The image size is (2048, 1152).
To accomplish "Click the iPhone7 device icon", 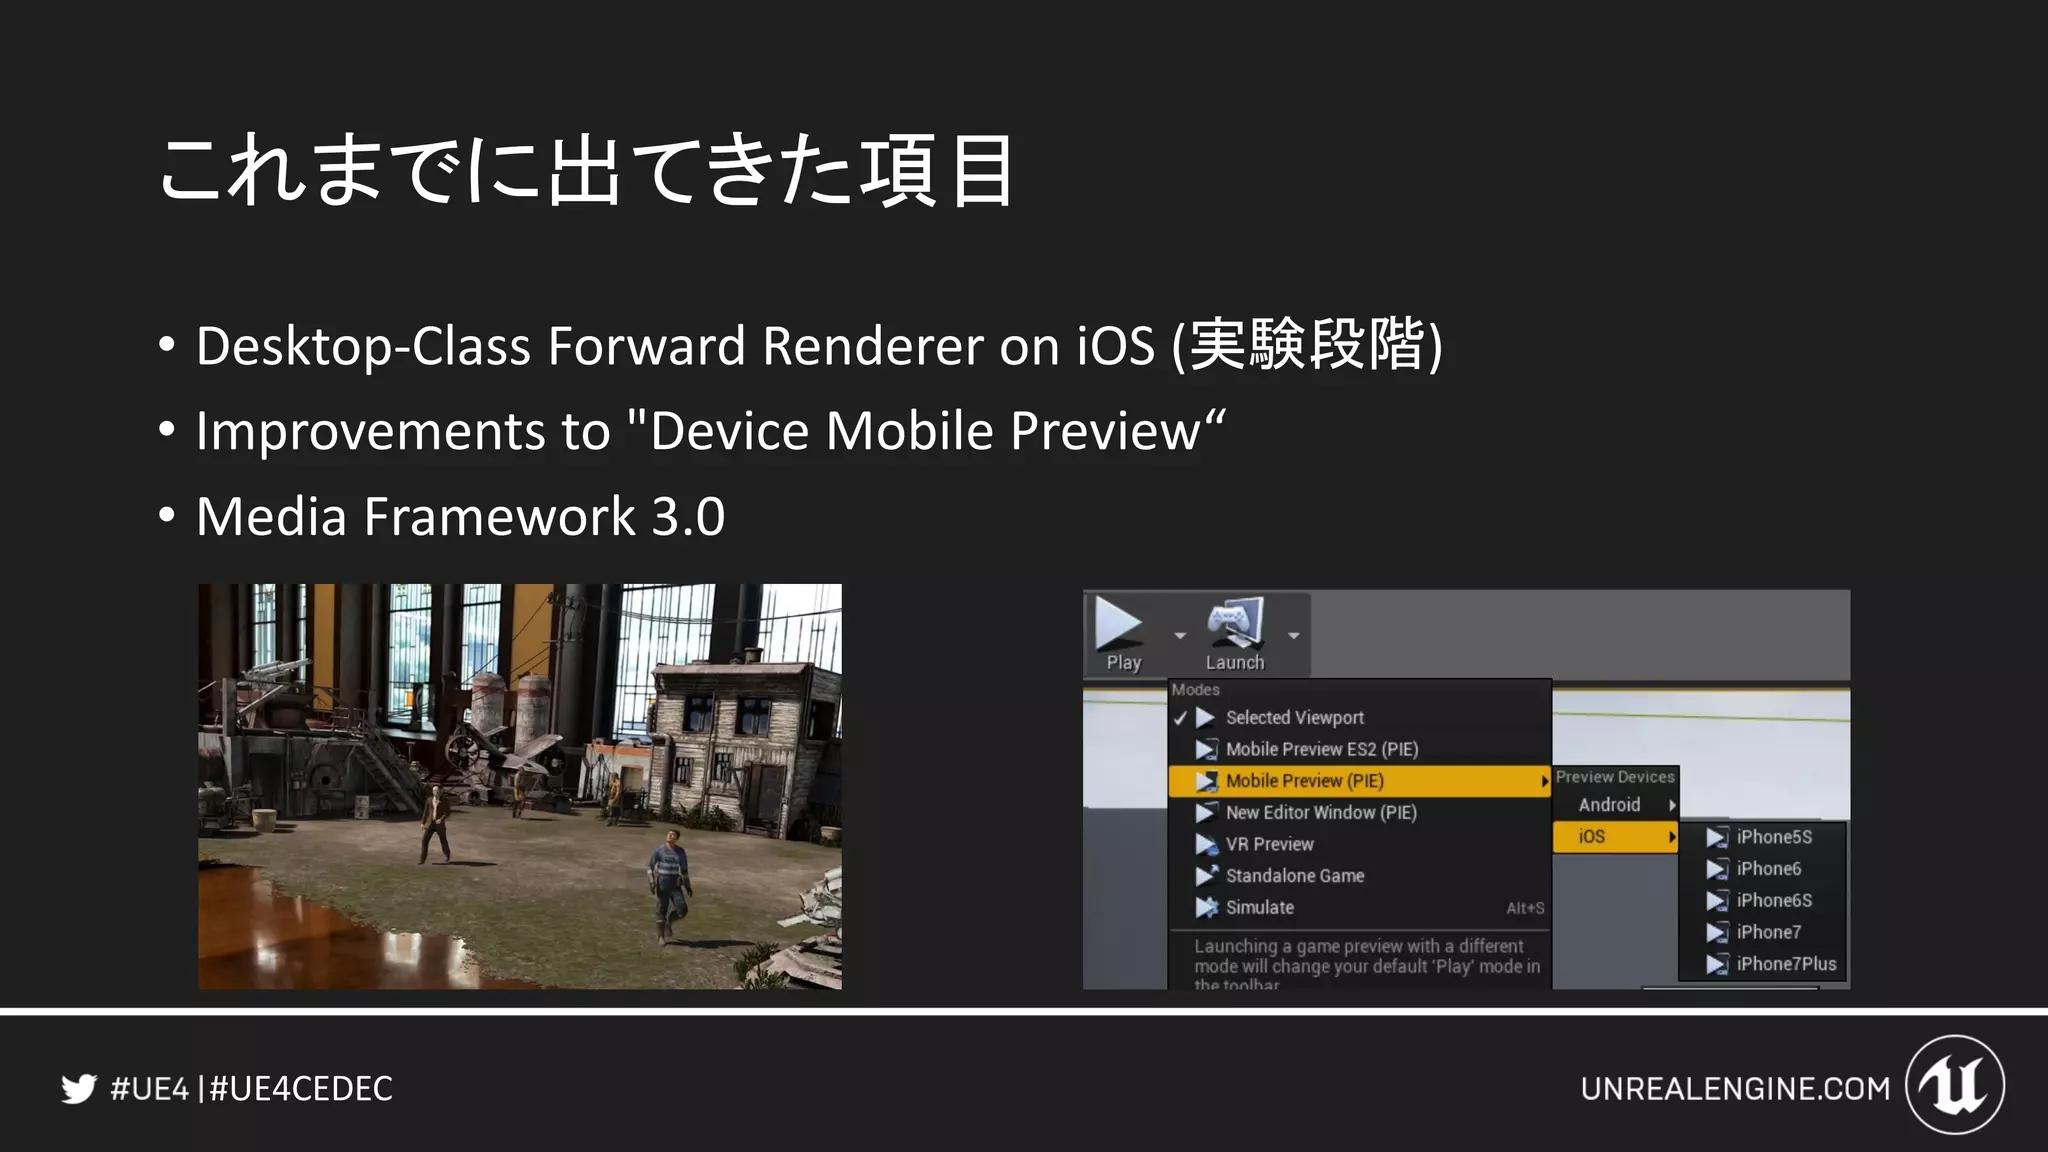I will coord(1717,933).
